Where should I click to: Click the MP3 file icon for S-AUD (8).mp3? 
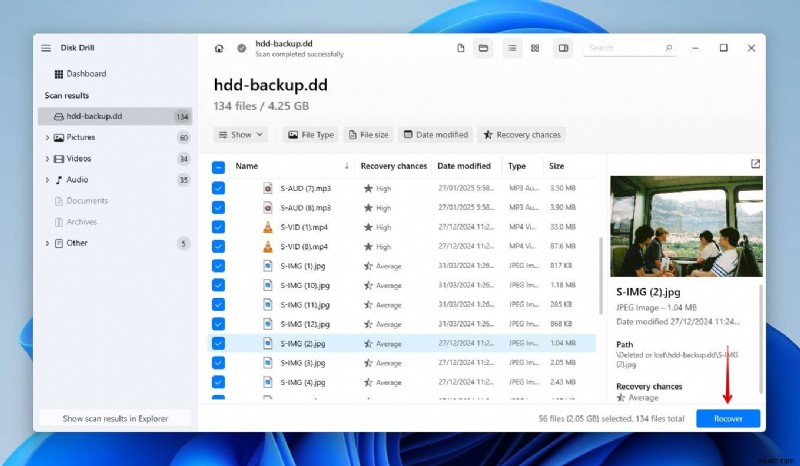click(x=267, y=208)
